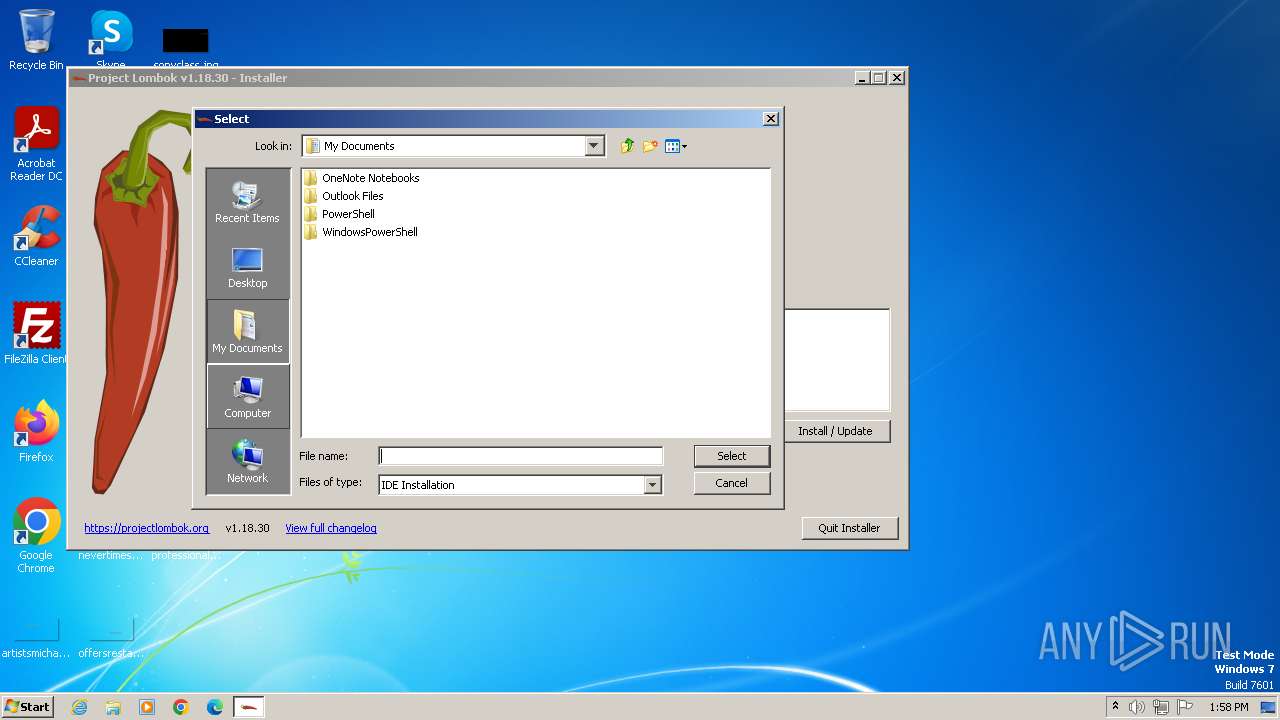This screenshot has width=1280, height=720.
Task: Click the Outlook Files folder icon
Action: [x=311, y=196]
